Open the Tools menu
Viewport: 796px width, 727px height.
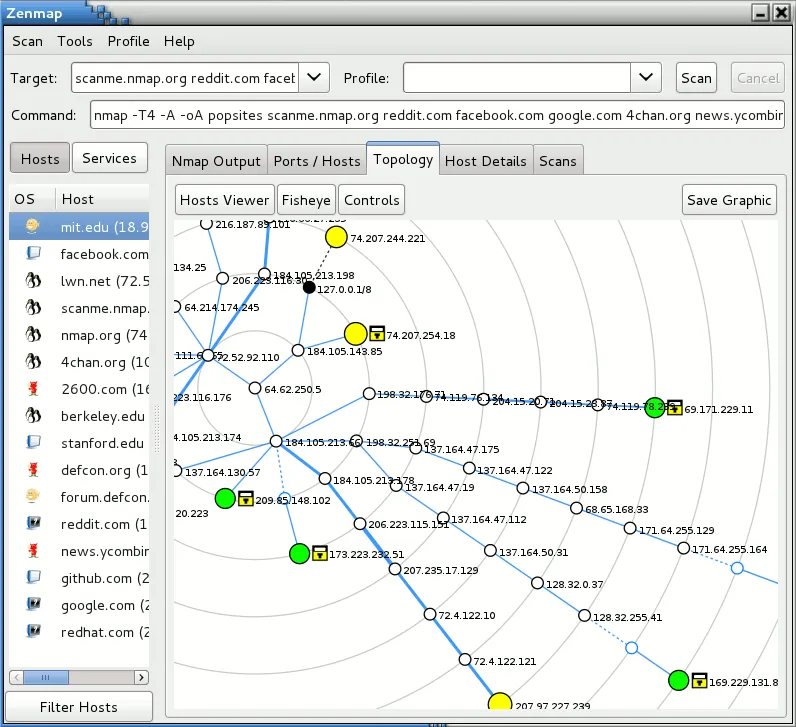click(75, 41)
